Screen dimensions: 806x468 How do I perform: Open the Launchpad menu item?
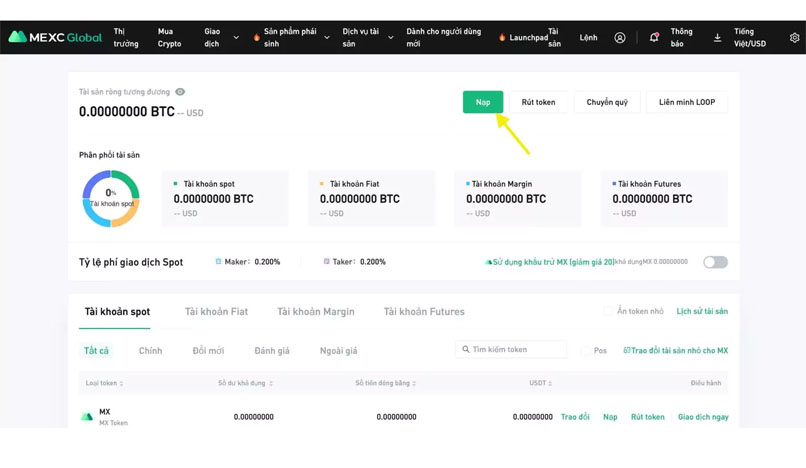tap(528, 38)
